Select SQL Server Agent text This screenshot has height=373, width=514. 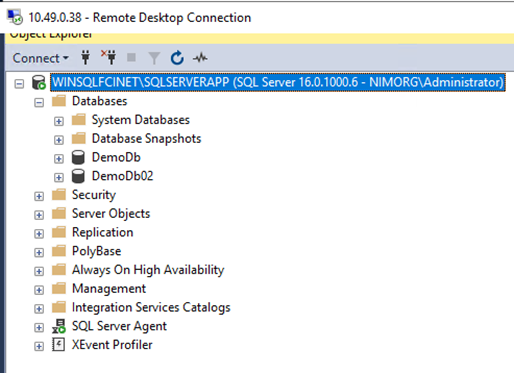pyautogui.click(x=119, y=326)
